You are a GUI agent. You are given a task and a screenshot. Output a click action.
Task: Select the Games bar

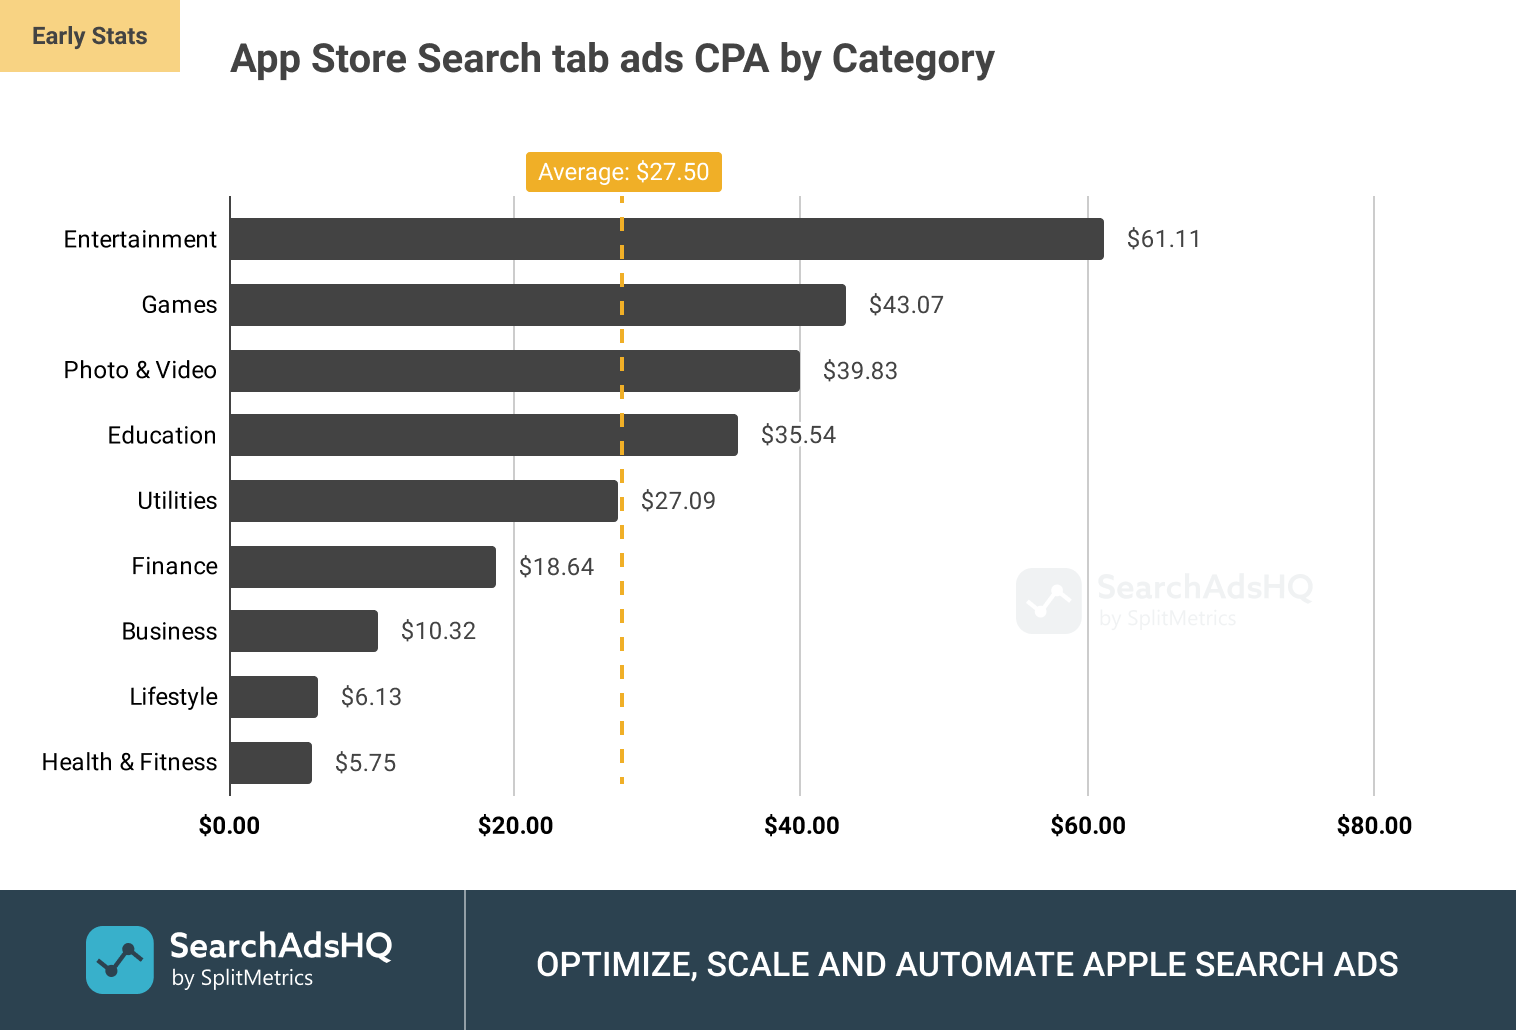pyautogui.click(x=537, y=305)
